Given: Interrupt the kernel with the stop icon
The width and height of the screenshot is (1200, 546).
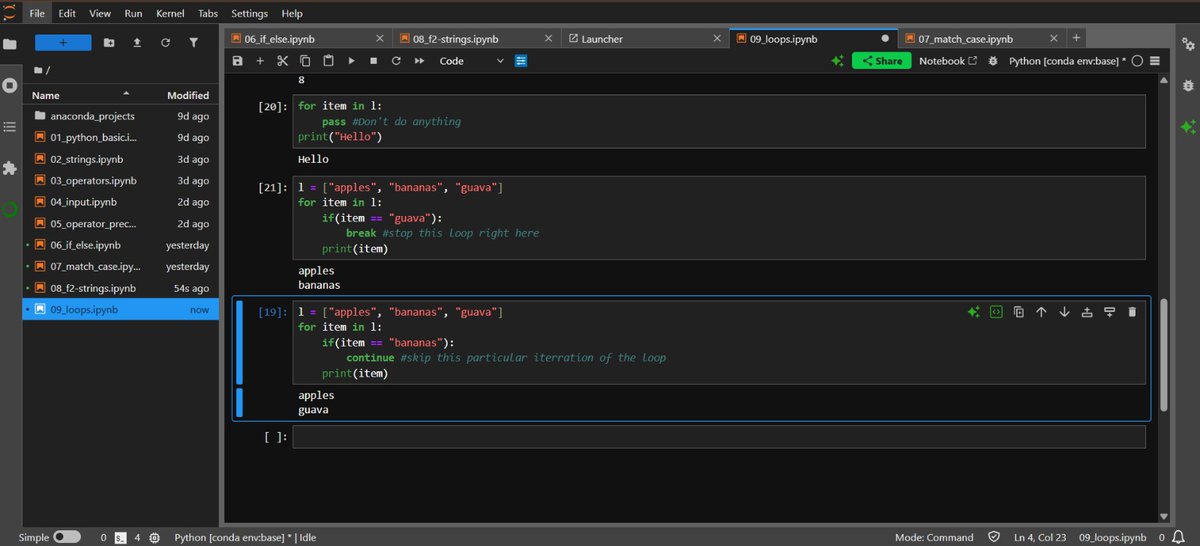Looking at the screenshot, I should [x=373, y=61].
